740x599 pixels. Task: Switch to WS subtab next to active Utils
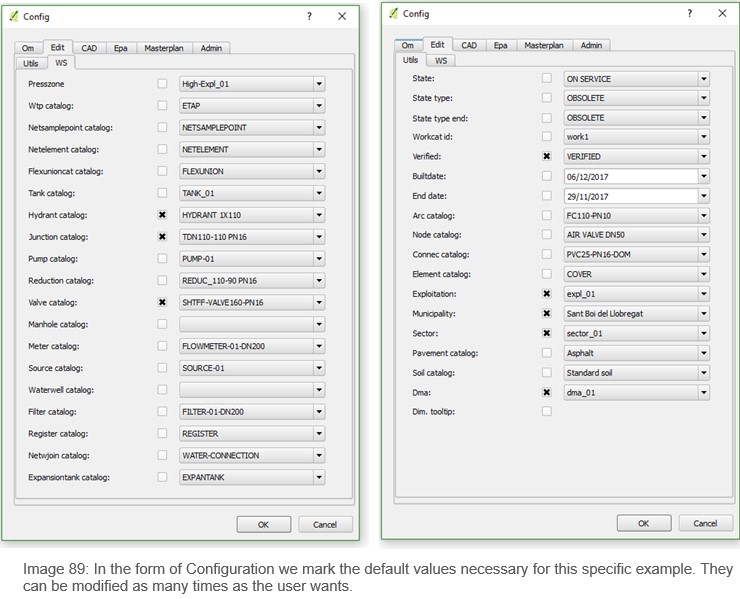[x=440, y=60]
